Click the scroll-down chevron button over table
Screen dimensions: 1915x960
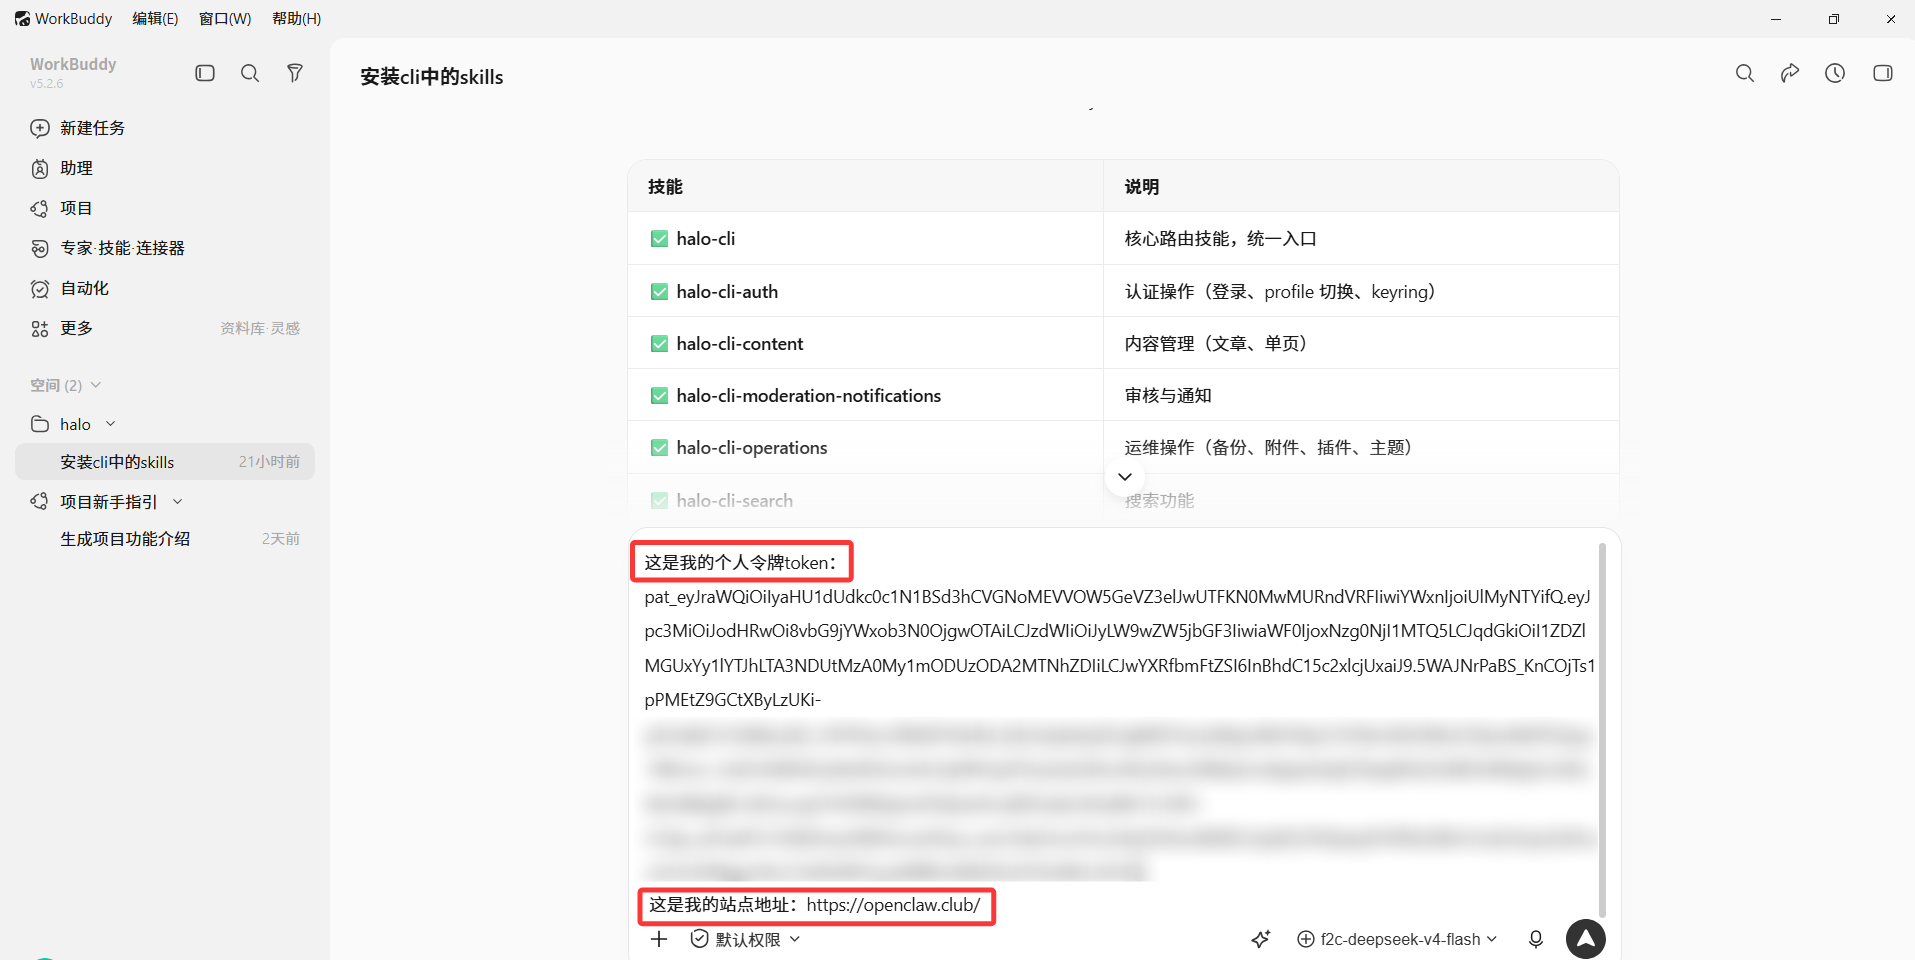click(x=1125, y=477)
